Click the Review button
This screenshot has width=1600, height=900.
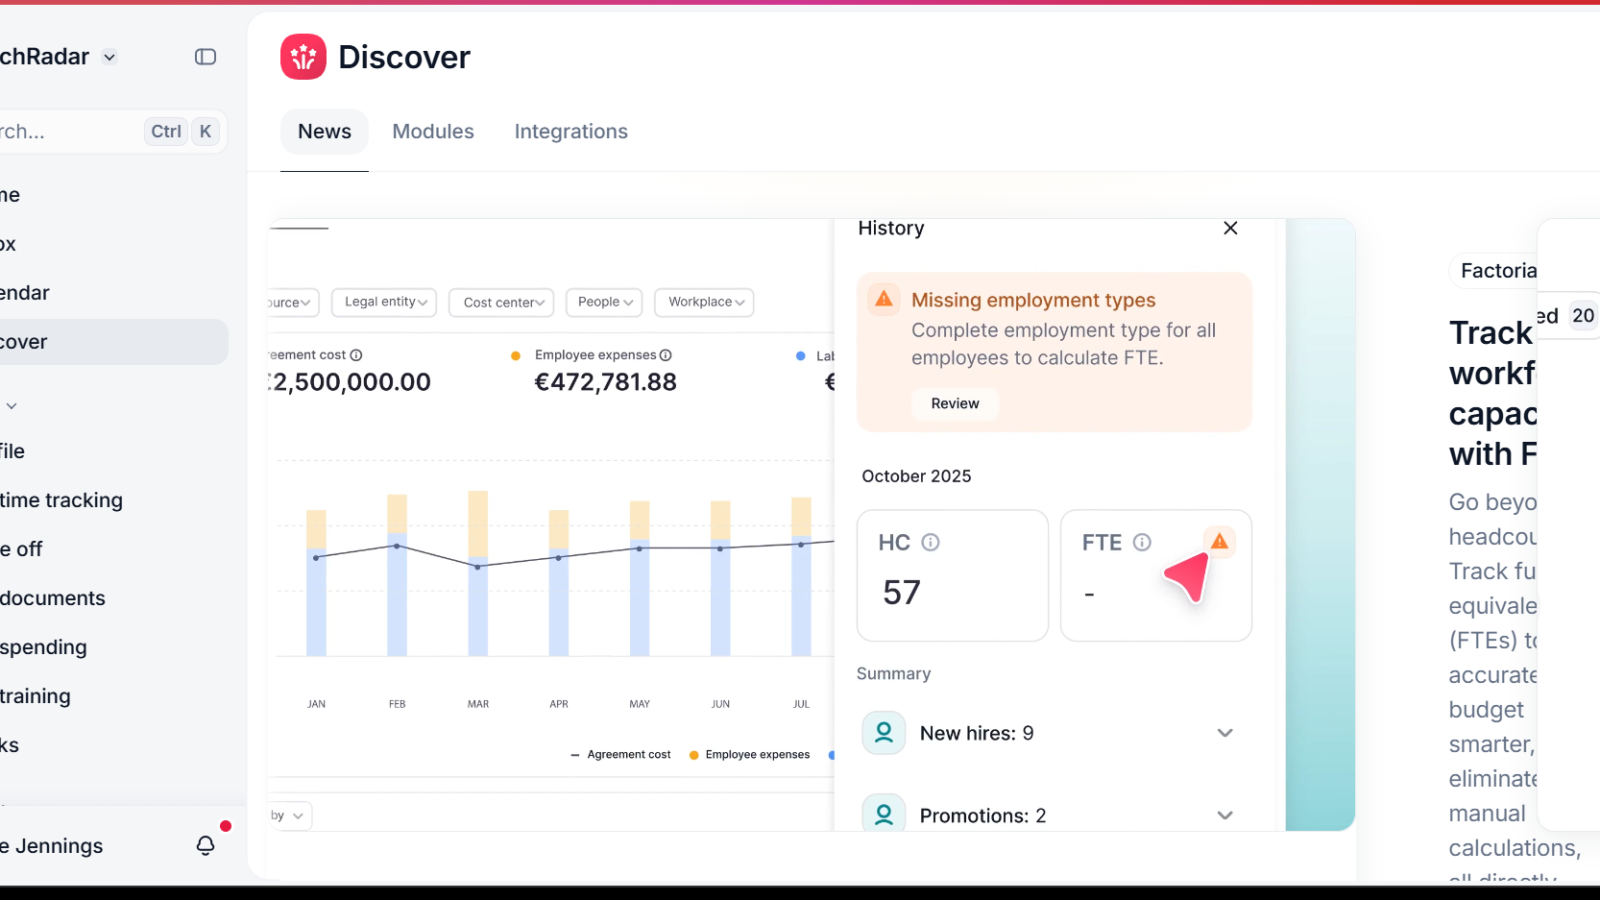(955, 404)
